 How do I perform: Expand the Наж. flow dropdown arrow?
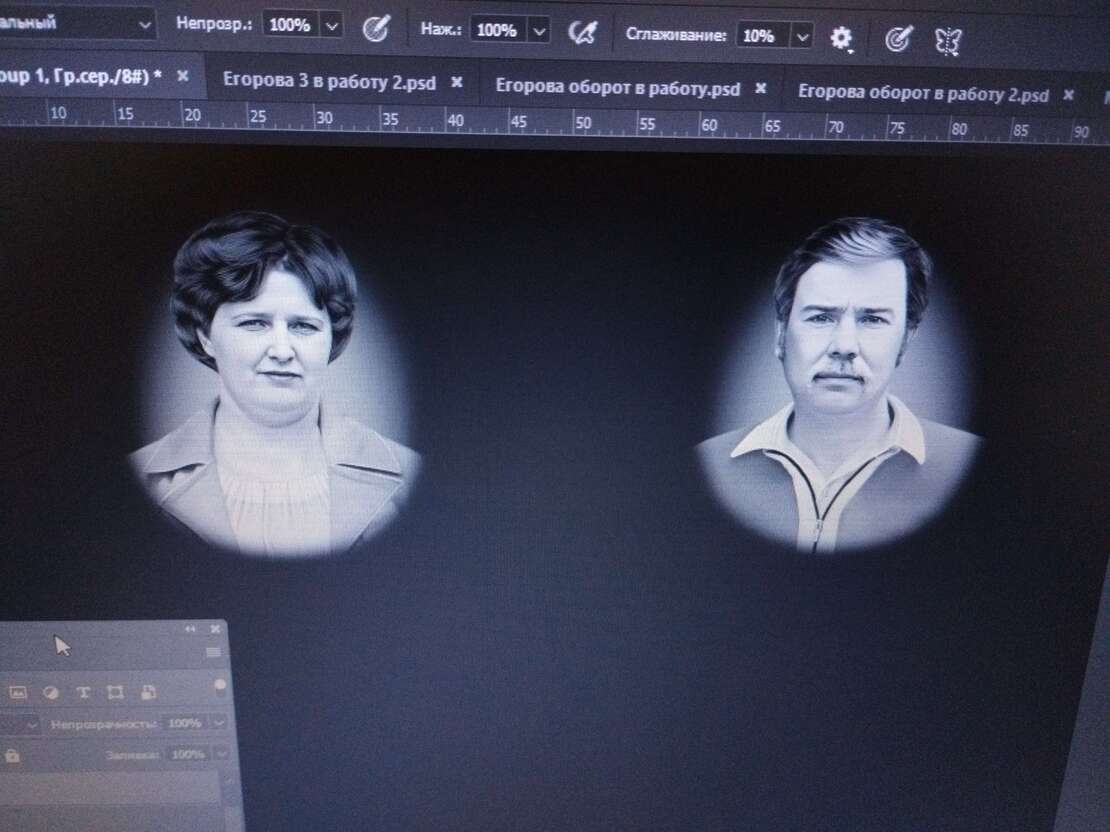point(540,31)
